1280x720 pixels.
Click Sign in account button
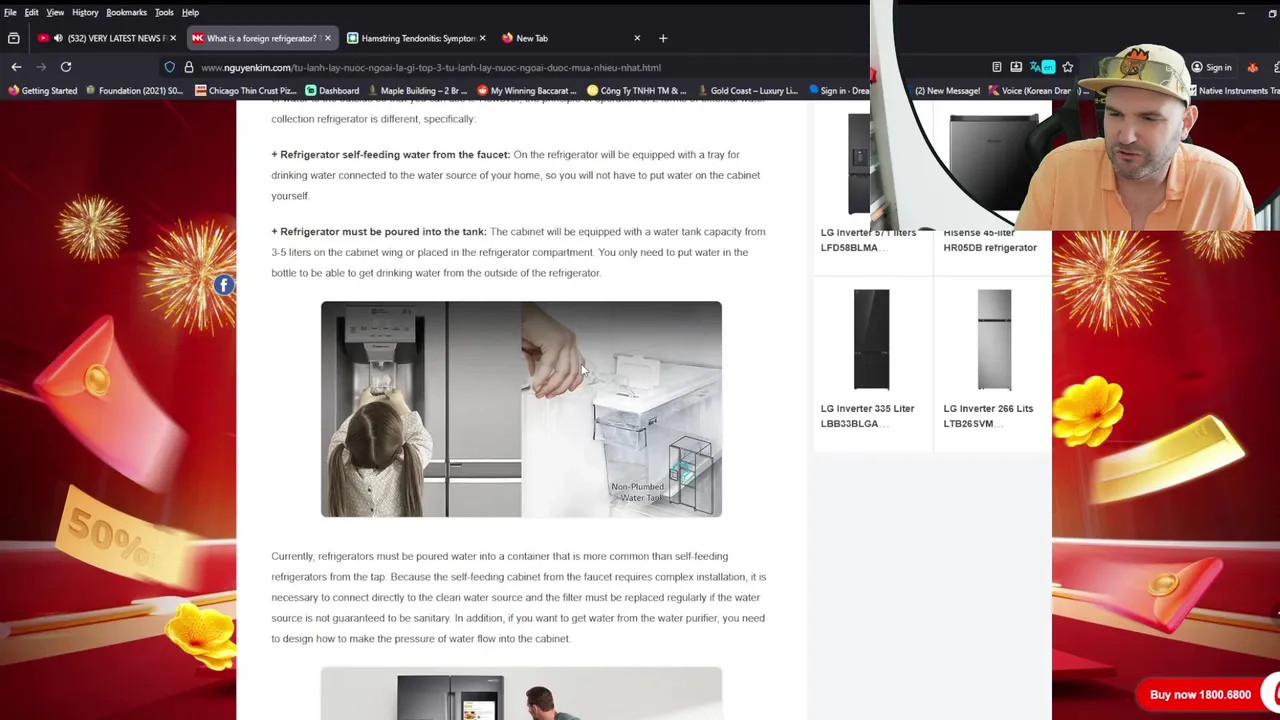tap(1211, 67)
